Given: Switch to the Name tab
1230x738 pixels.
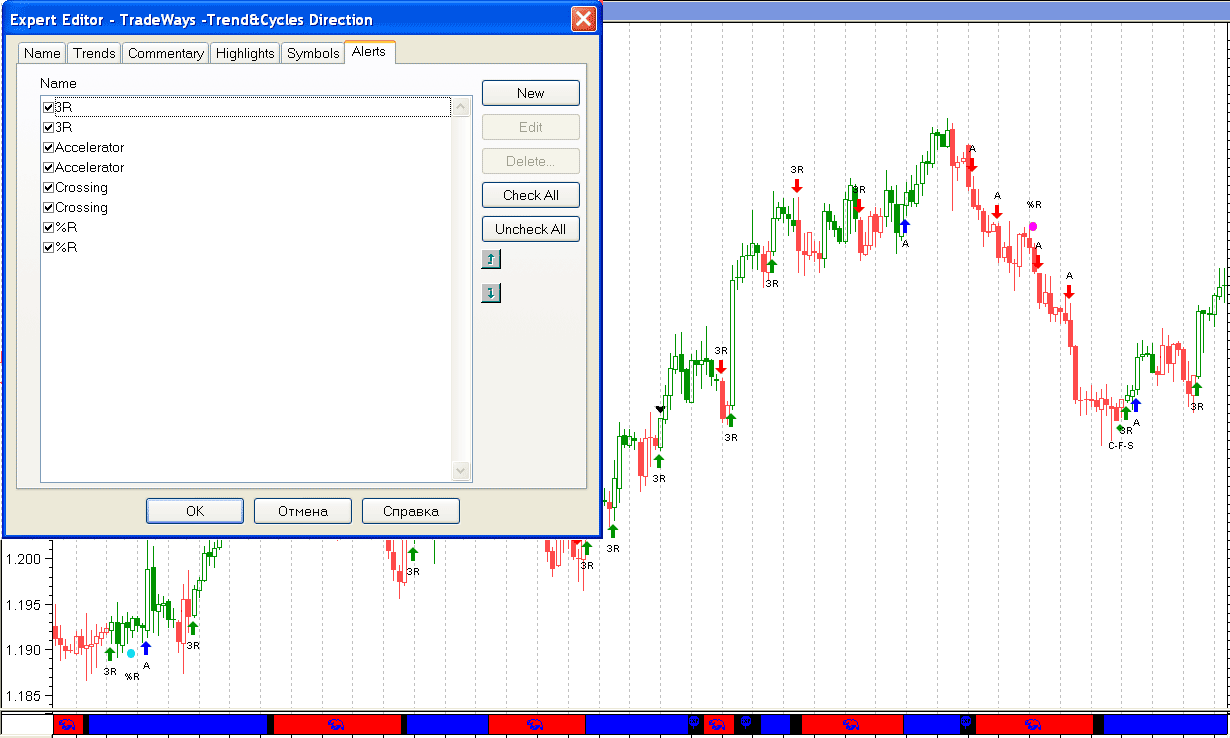Looking at the screenshot, I should click(x=42, y=53).
